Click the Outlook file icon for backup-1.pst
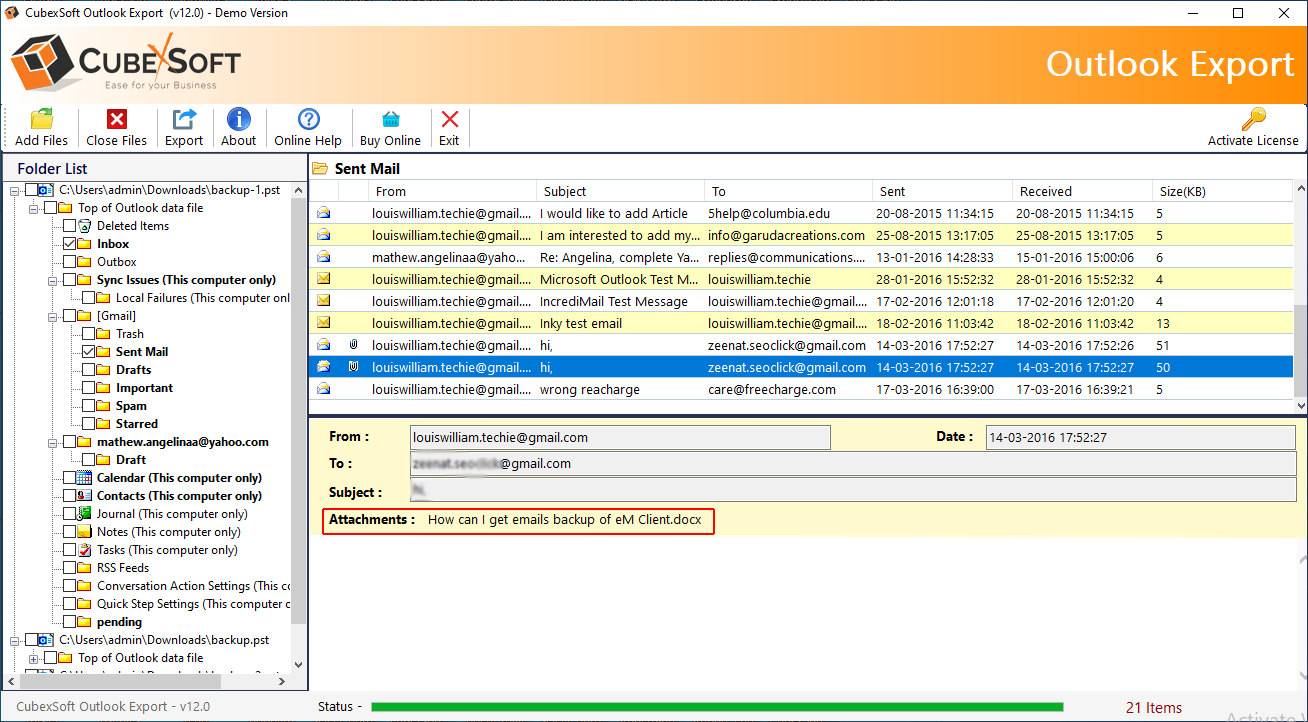The image size is (1308, 722). pos(46,190)
